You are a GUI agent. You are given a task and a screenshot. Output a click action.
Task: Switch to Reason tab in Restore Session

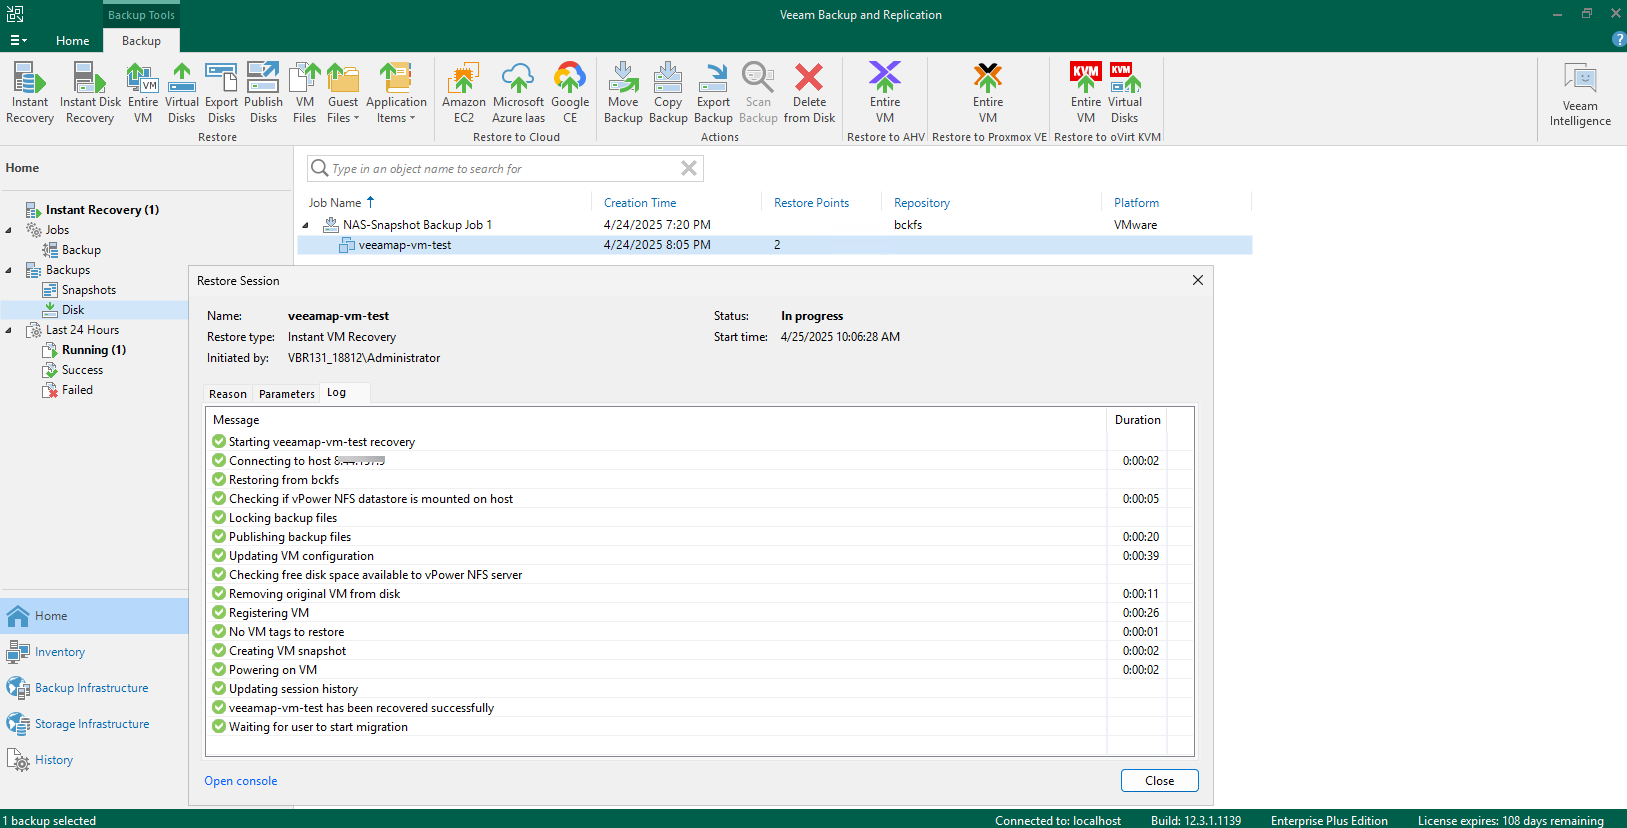[x=227, y=394]
